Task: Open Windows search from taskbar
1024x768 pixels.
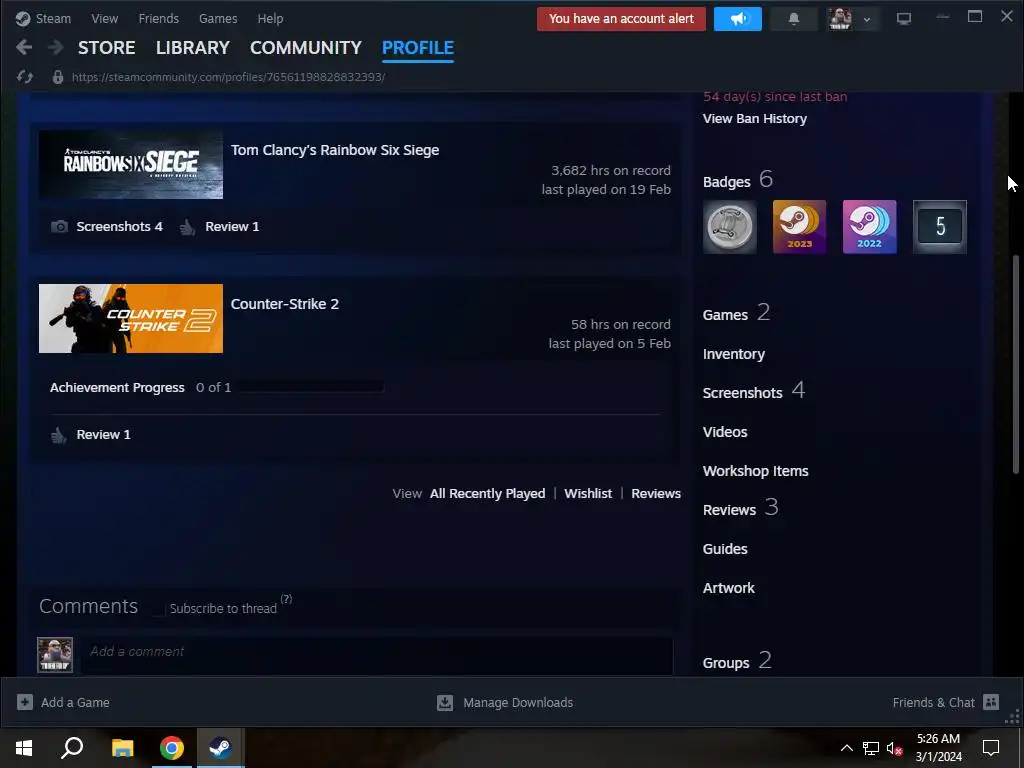Action: 72,748
